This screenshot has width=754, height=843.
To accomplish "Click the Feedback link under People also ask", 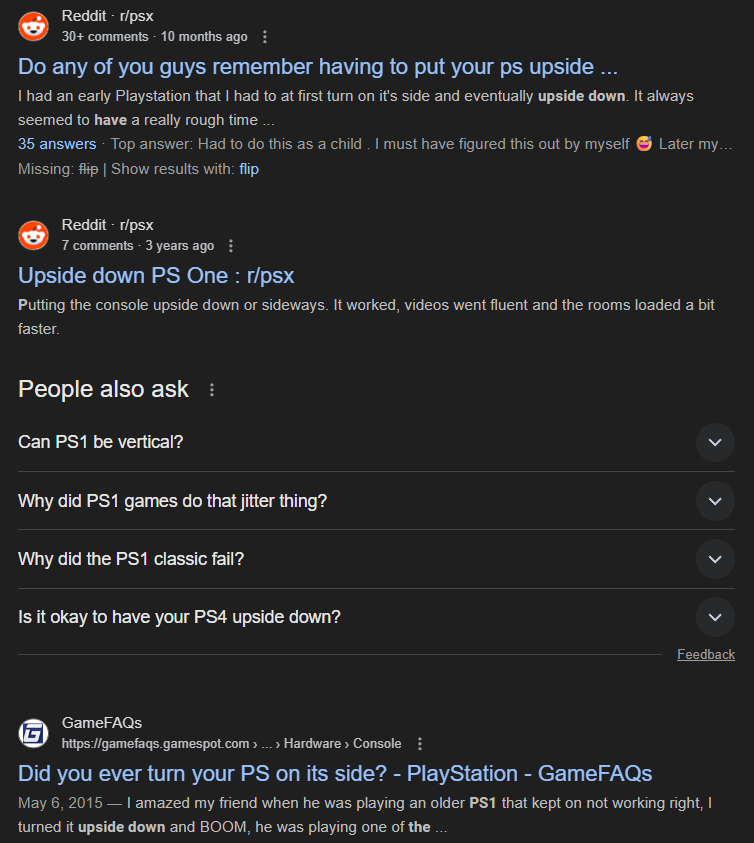I will (x=706, y=654).
